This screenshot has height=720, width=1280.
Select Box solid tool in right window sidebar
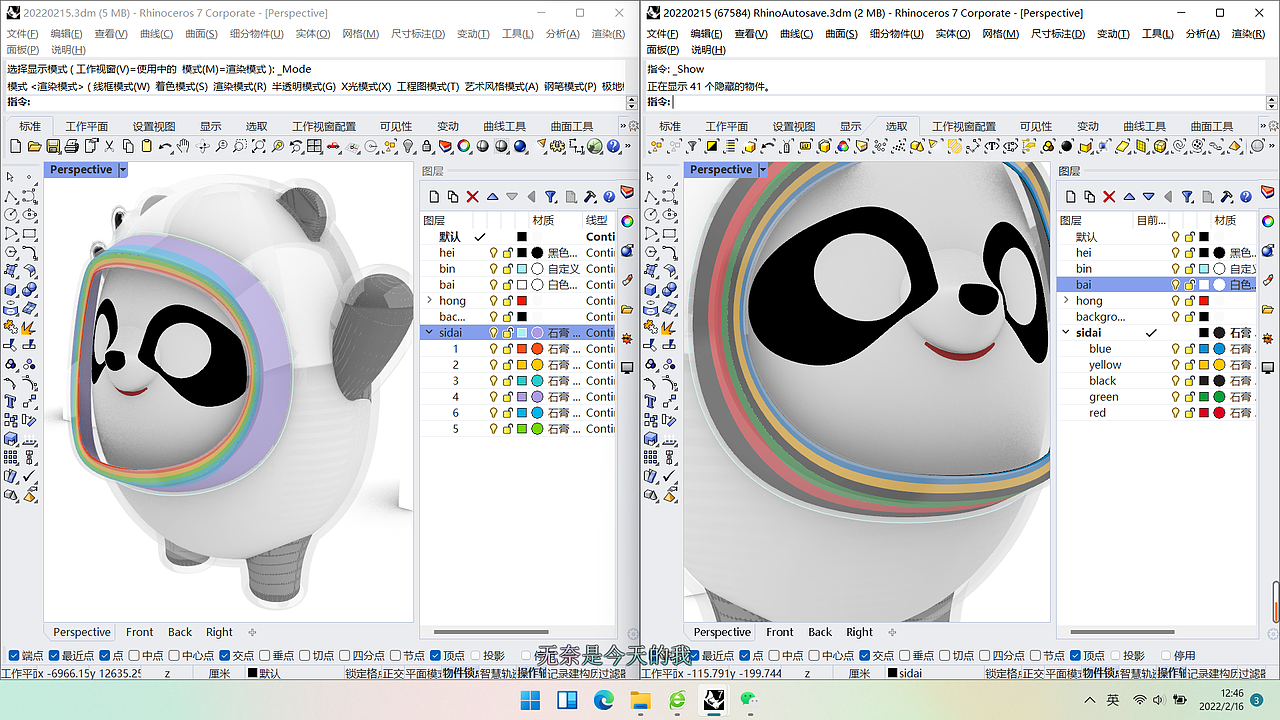(651, 290)
